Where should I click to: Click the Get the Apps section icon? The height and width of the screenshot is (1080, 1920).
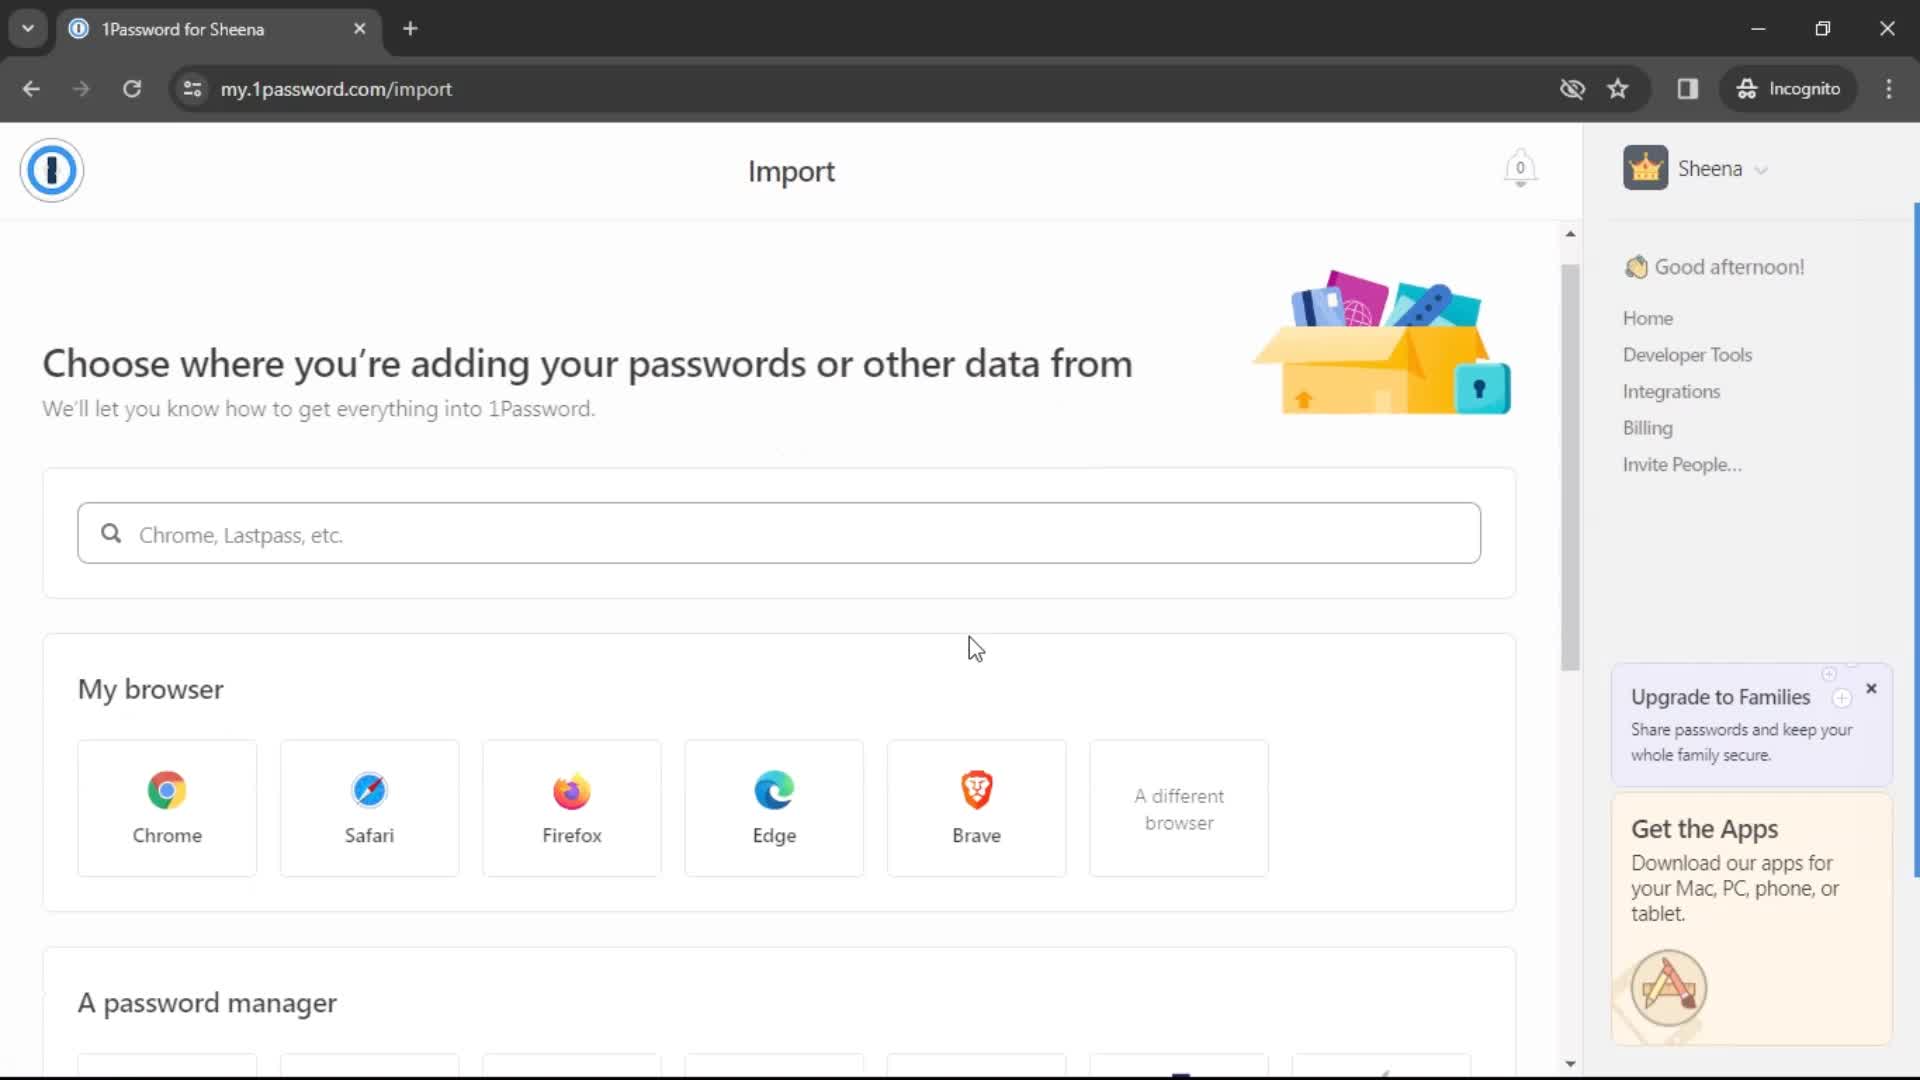[x=1668, y=989]
